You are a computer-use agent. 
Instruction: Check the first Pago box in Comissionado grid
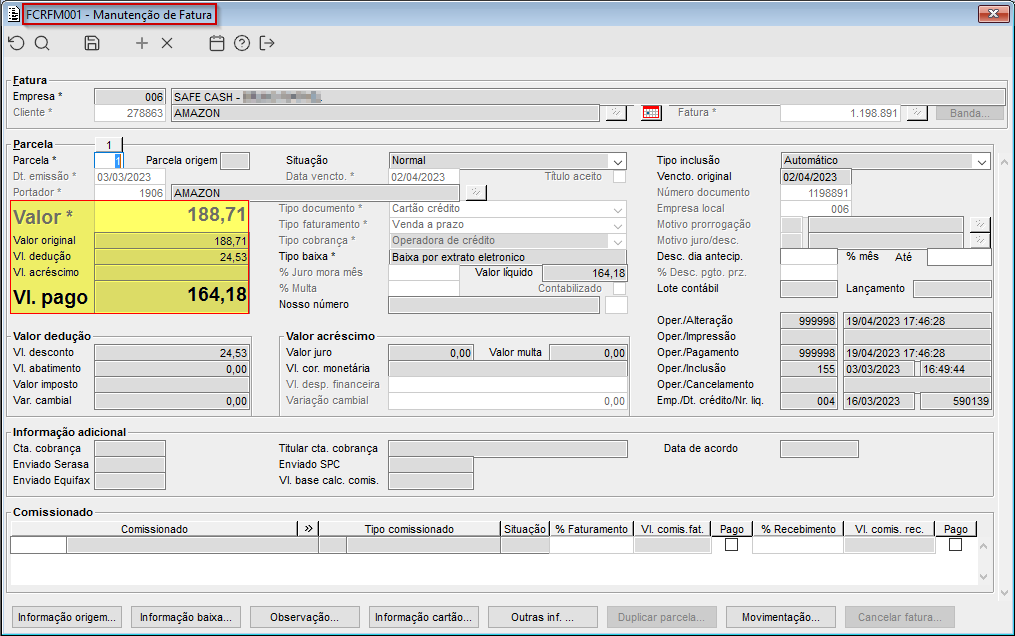pos(732,545)
